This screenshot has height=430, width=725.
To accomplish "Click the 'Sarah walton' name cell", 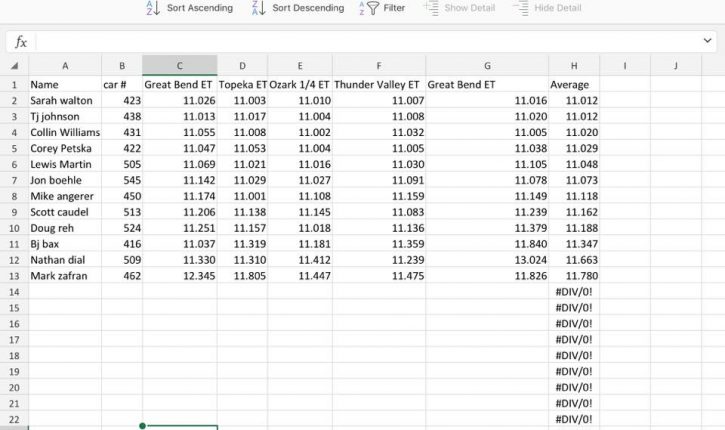I will [65, 101].
